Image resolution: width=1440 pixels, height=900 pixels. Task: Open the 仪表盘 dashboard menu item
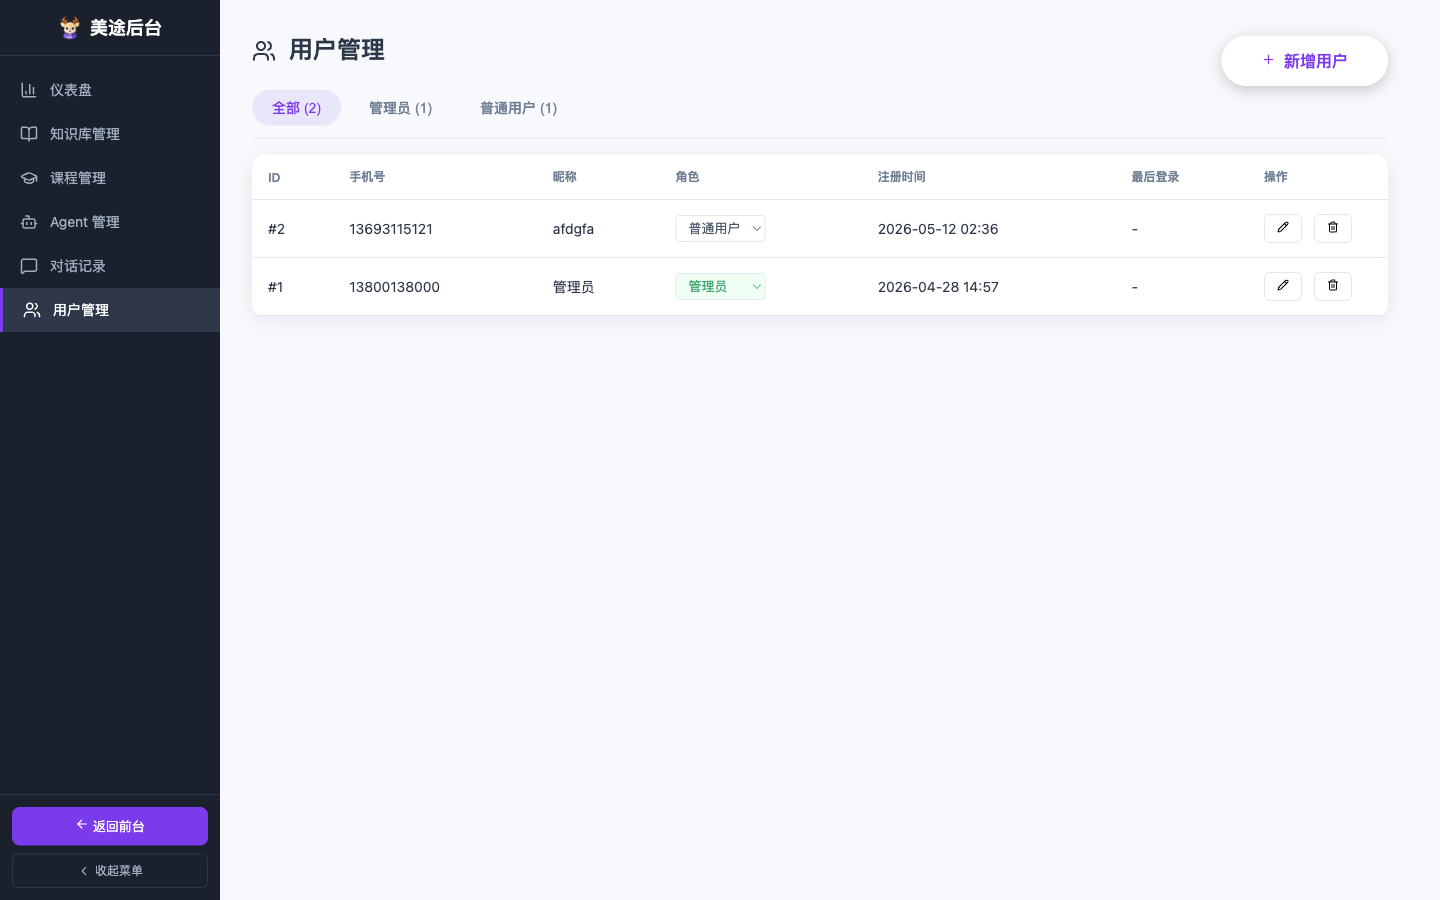coord(110,90)
